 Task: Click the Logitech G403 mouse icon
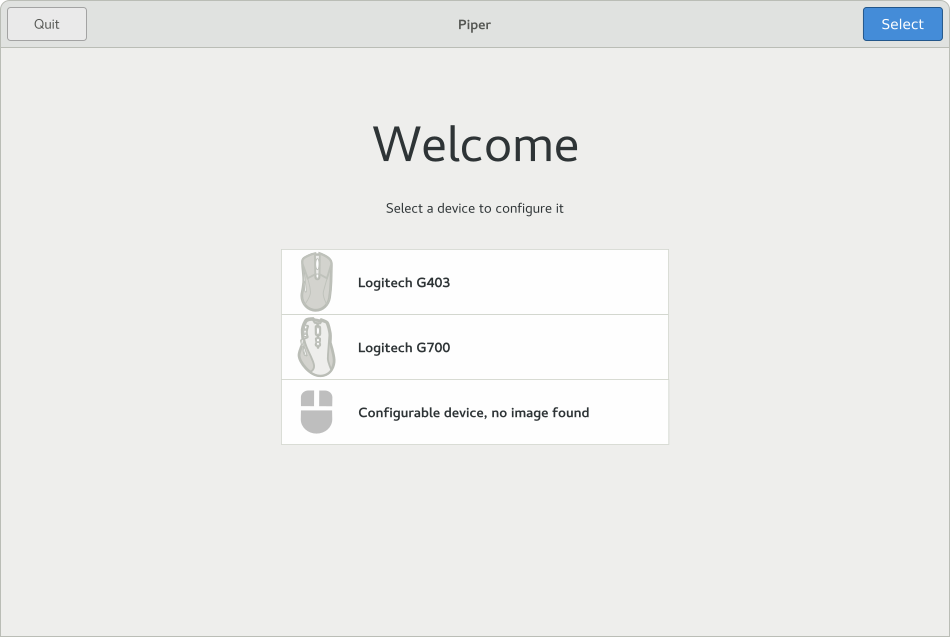tap(316, 282)
